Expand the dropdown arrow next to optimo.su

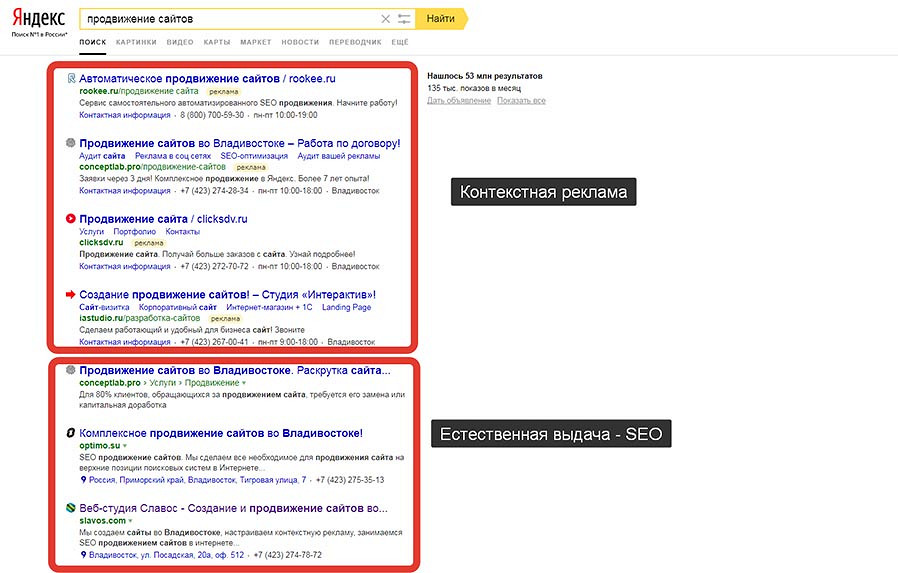click(x=125, y=446)
